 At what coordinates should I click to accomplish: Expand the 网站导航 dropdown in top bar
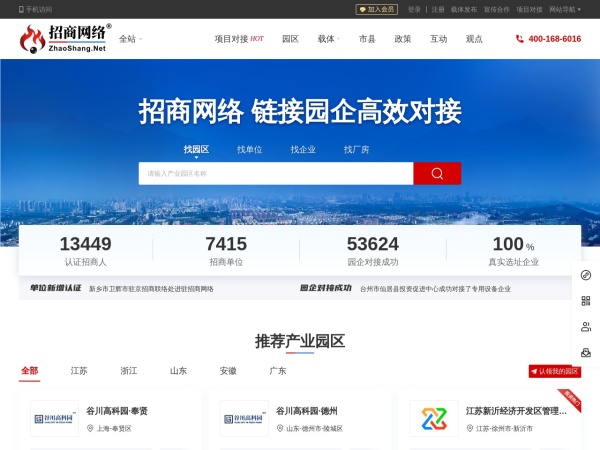[x=565, y=9]
